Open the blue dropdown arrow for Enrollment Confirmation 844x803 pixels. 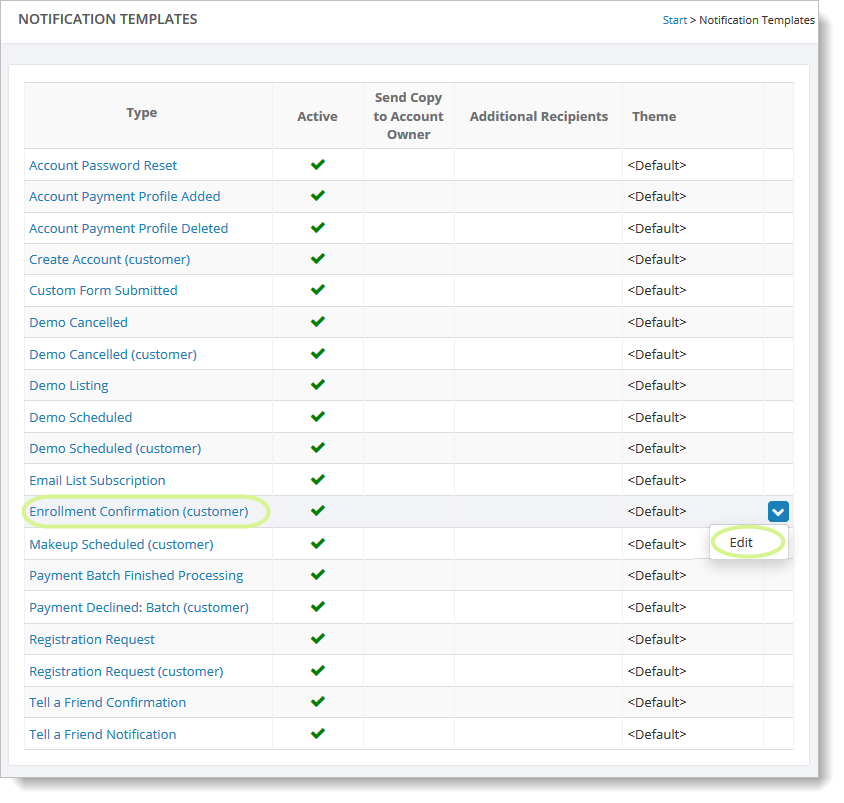[x=778, y=511]
